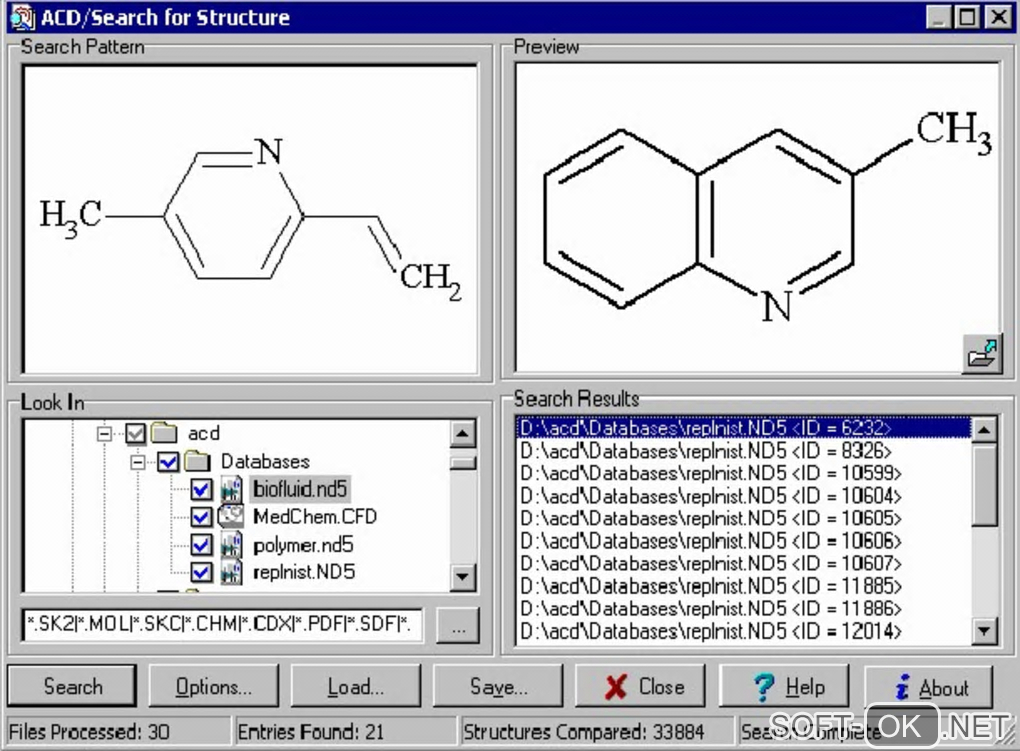Image resolution: width=1020 pixels, height=751 pixels.
Task: Click the Save button
Action: point(498,686)
